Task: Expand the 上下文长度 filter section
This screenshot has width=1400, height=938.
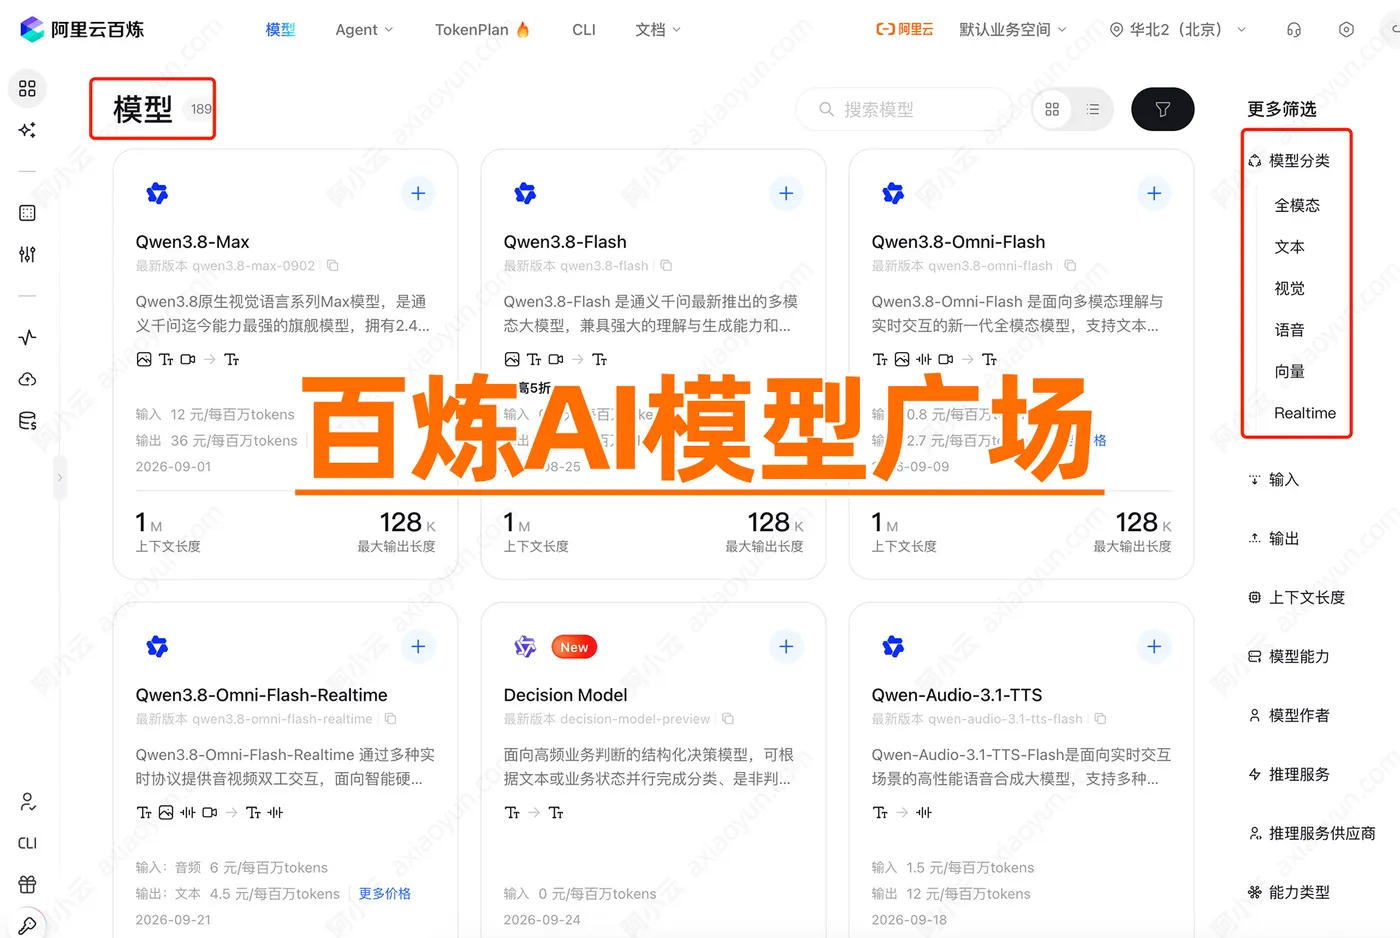Action: pyautogui.click(x=1297, y=598)
